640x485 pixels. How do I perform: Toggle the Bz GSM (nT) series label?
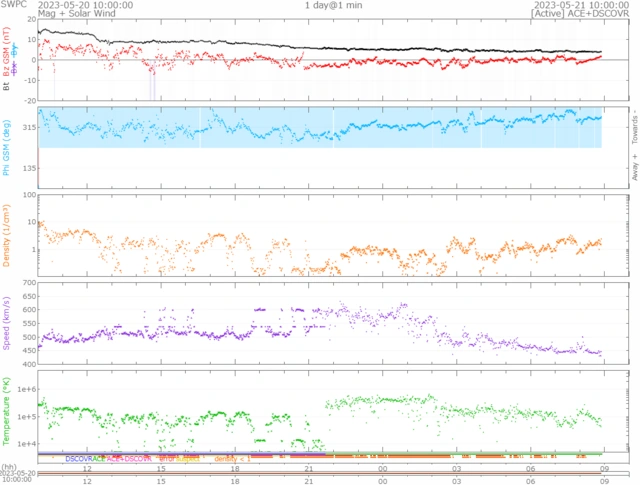coord(7,53)
